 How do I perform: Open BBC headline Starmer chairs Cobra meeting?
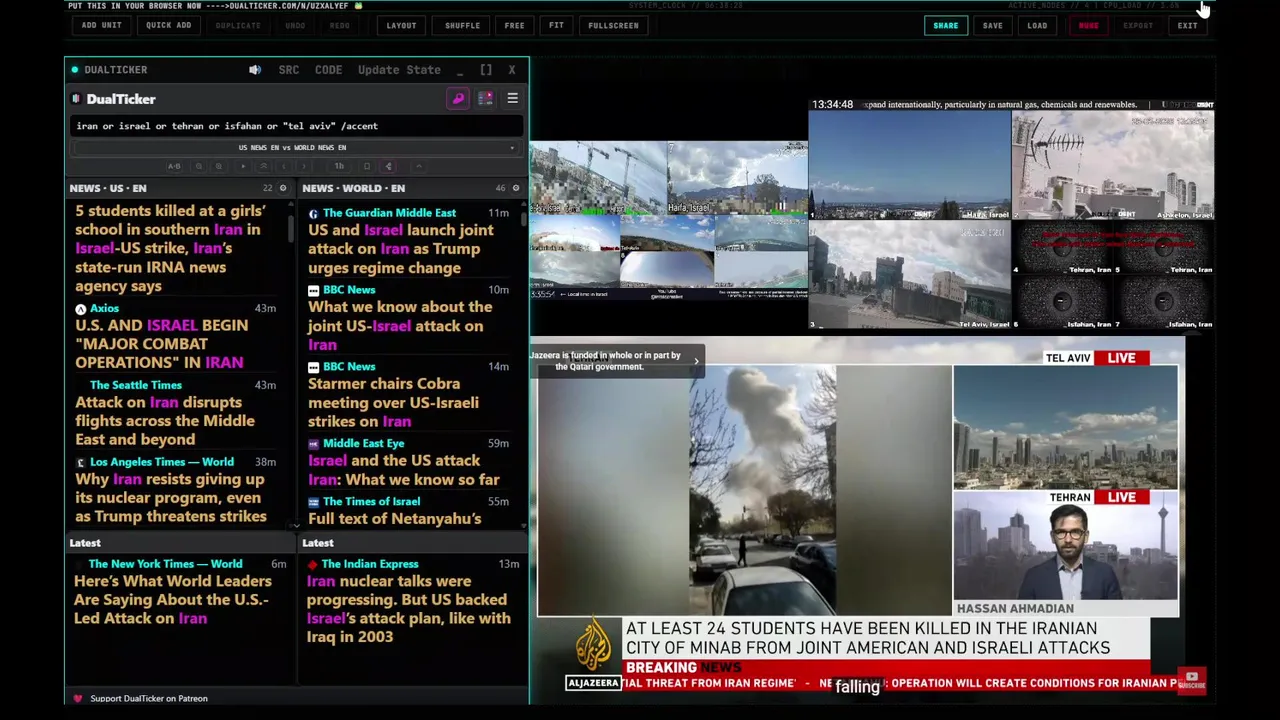pos(393,402)
